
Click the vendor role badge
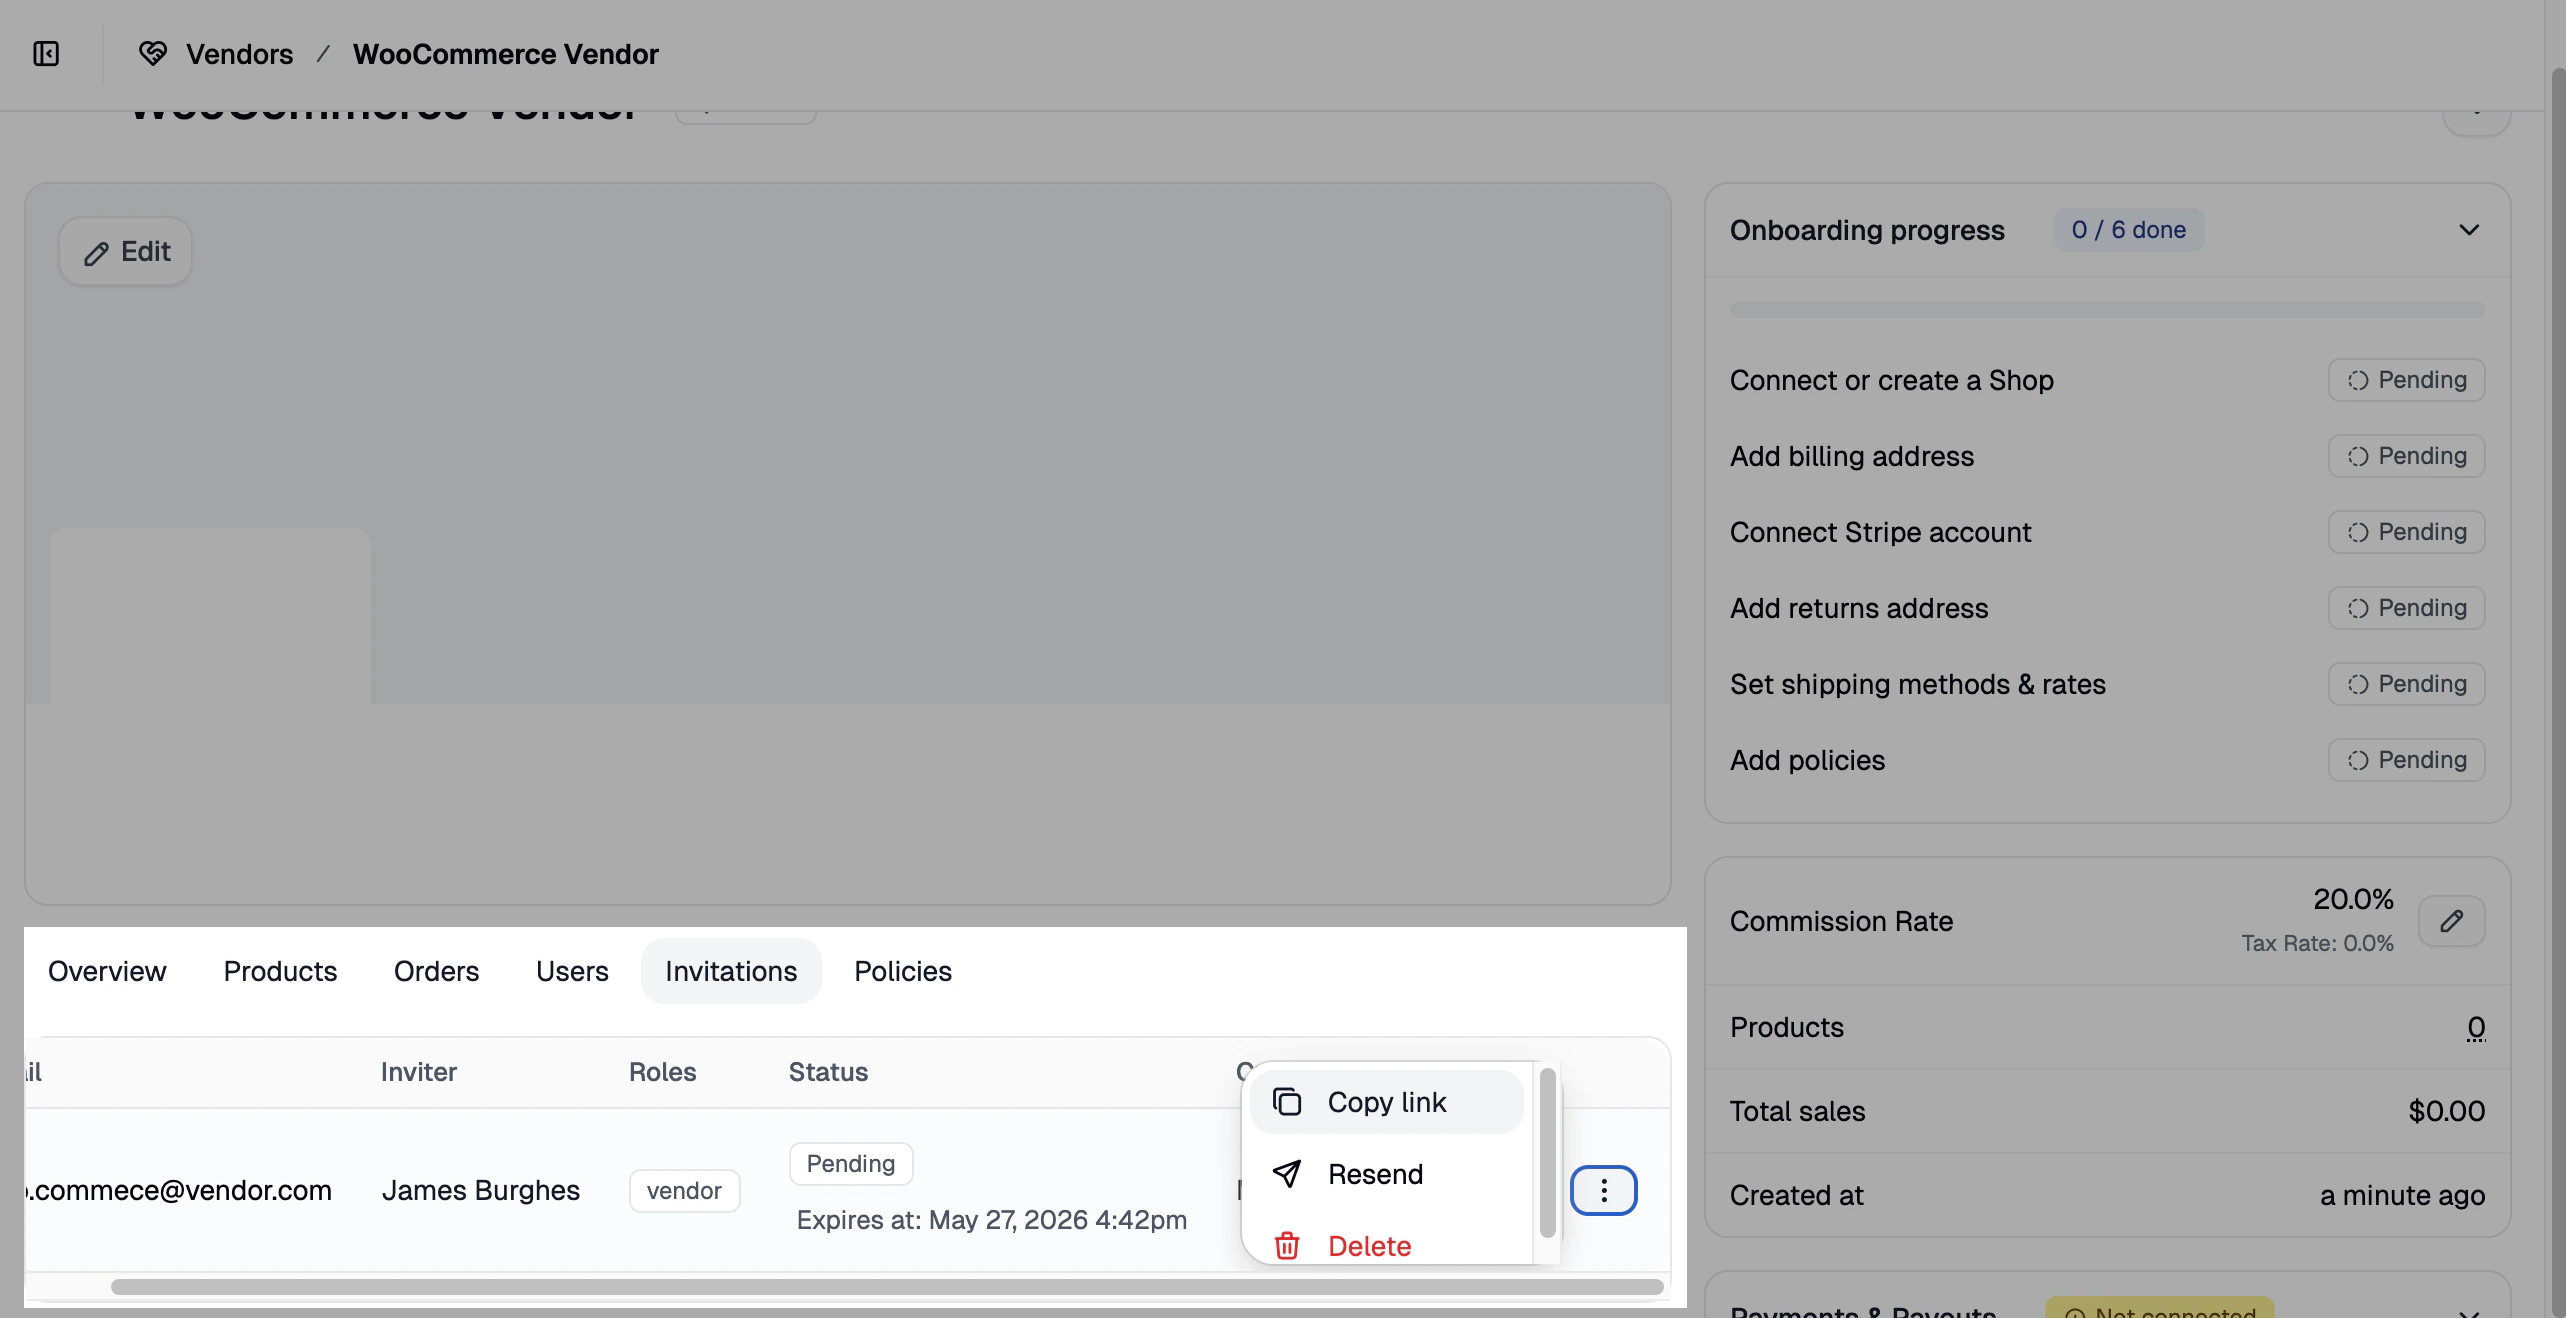click(684, 1191)
